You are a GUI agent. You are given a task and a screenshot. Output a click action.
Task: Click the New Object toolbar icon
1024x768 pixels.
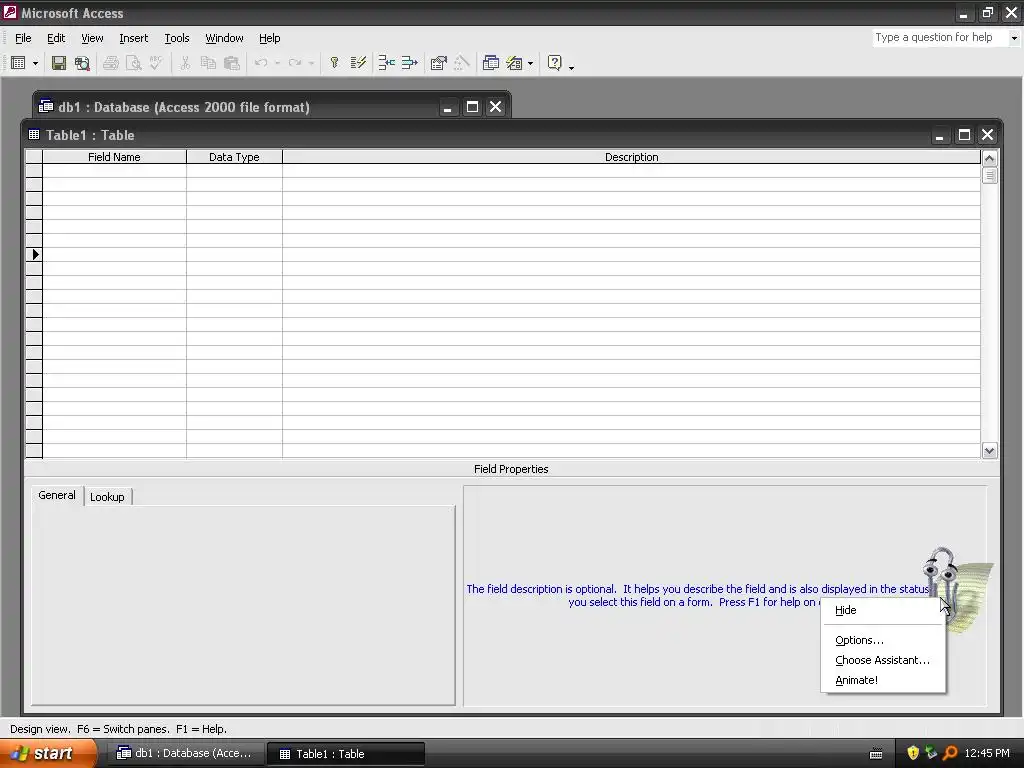pos(515,63)
